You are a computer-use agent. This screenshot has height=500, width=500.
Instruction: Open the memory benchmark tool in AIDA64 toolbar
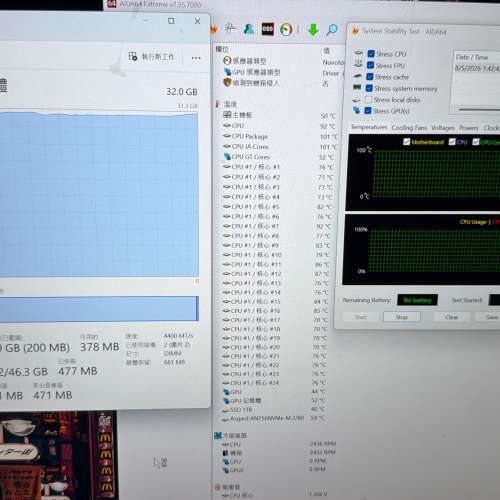[x=230, y=29]
